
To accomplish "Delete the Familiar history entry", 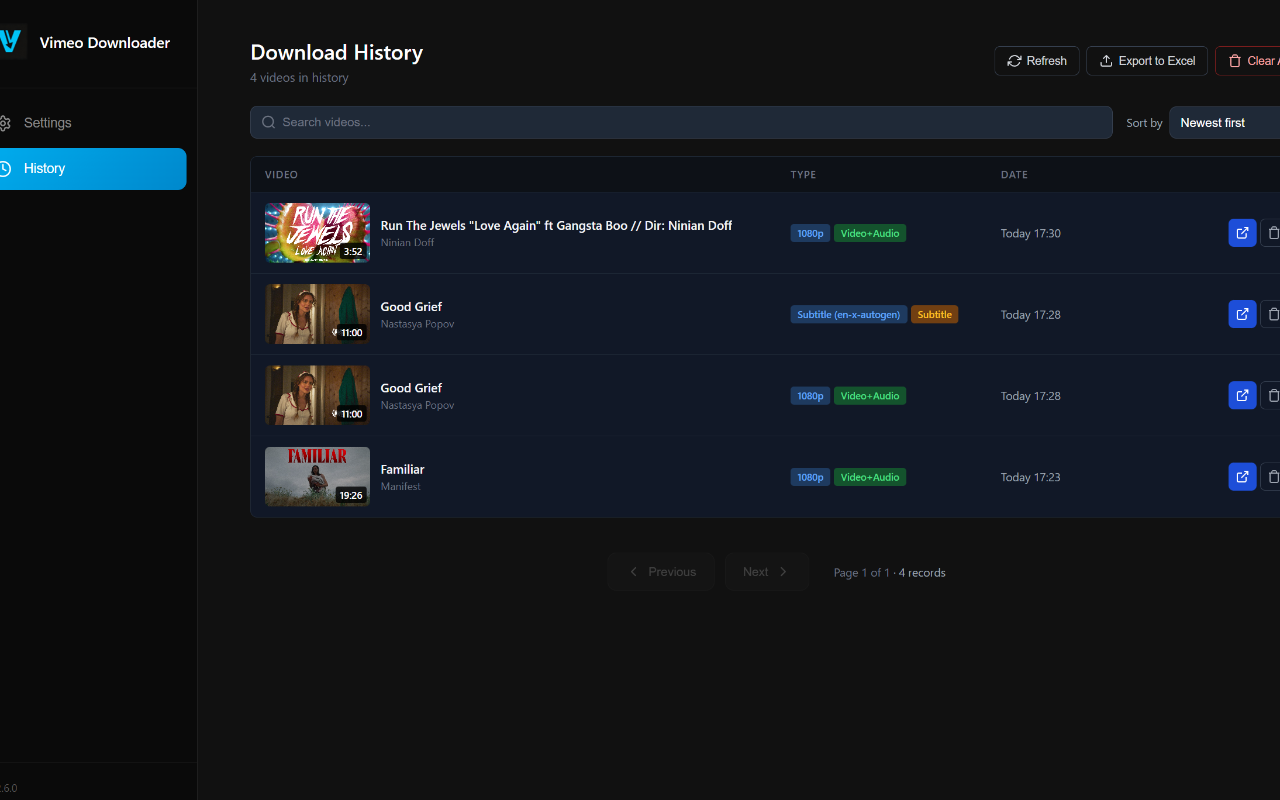I will (x=1270, y=477).
